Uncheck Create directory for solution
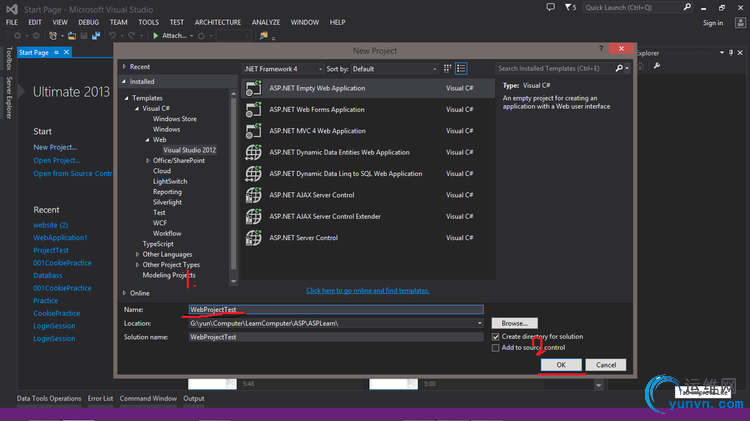Screen dimensions: 750x421 click(x=496, y=337)
